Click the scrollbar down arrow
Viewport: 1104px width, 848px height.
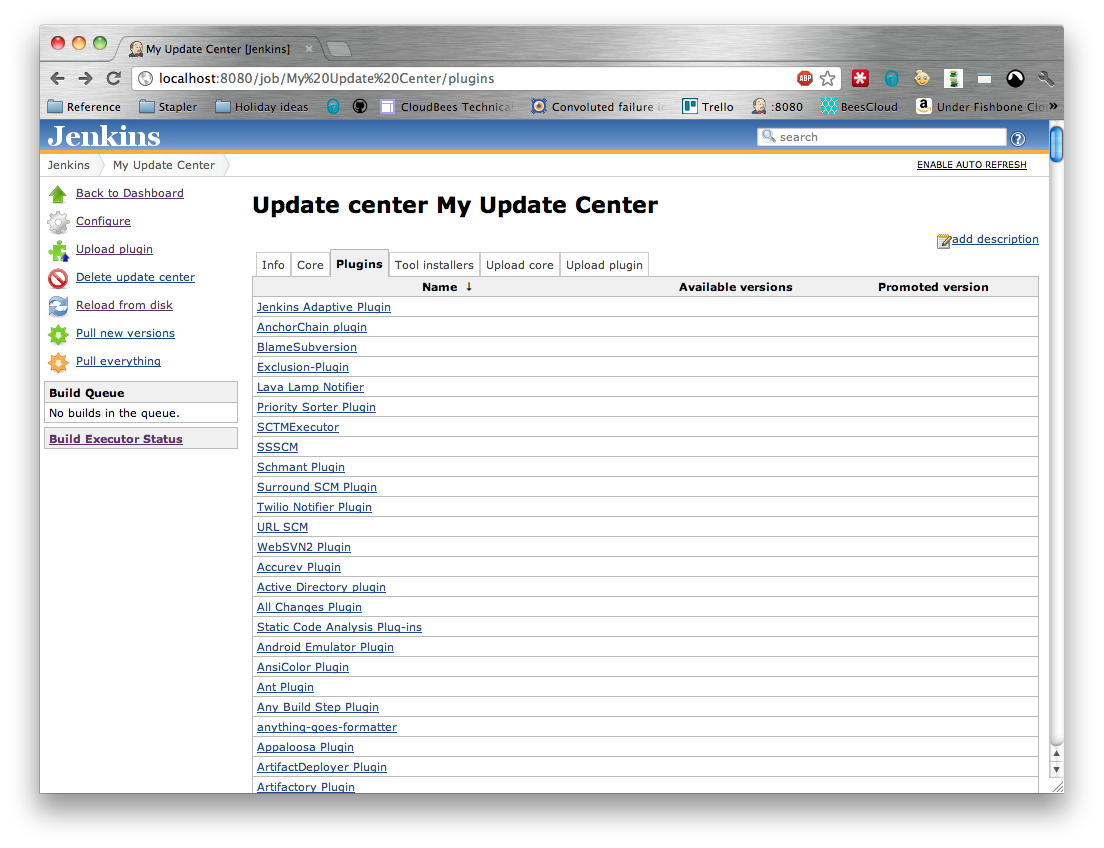point(1056,770)
